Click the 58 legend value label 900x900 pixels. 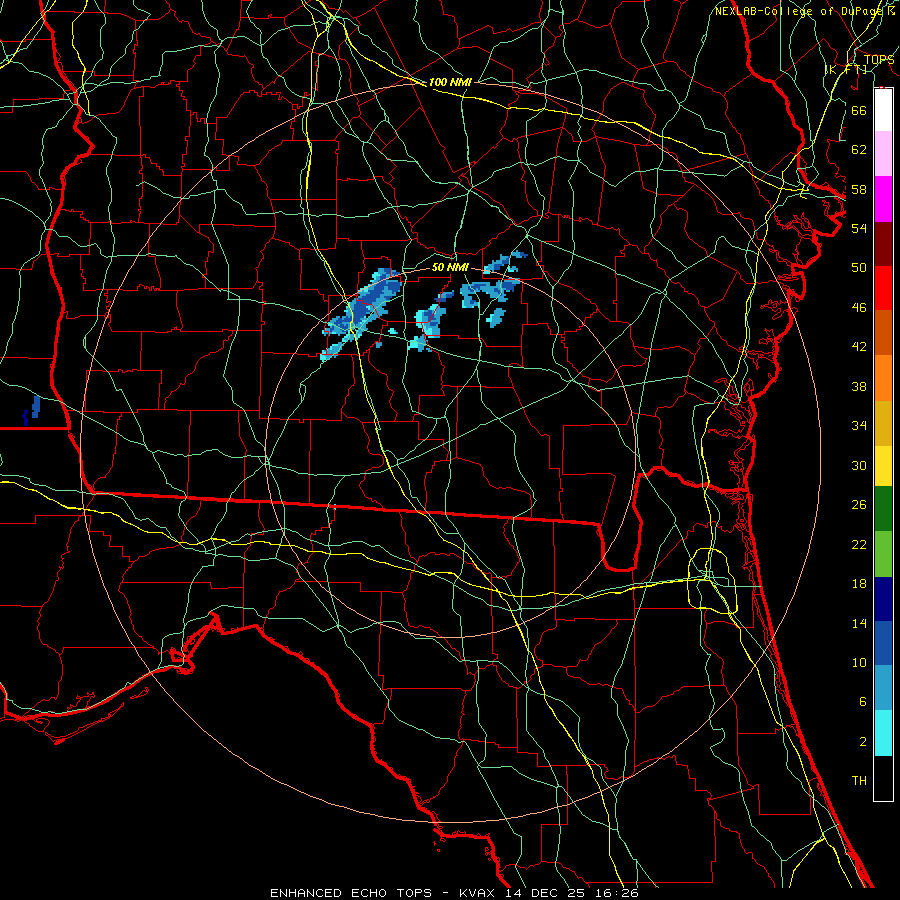[x=859, y=189]
